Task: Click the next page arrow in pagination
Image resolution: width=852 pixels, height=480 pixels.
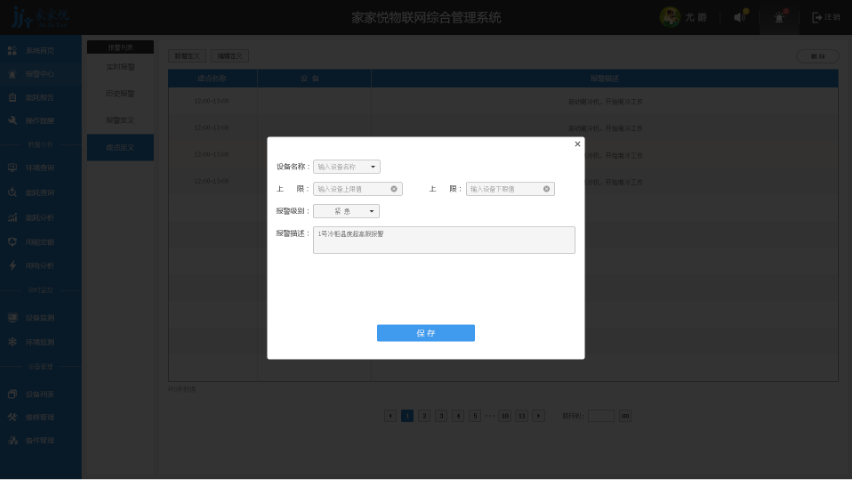Action: [539, 415]
